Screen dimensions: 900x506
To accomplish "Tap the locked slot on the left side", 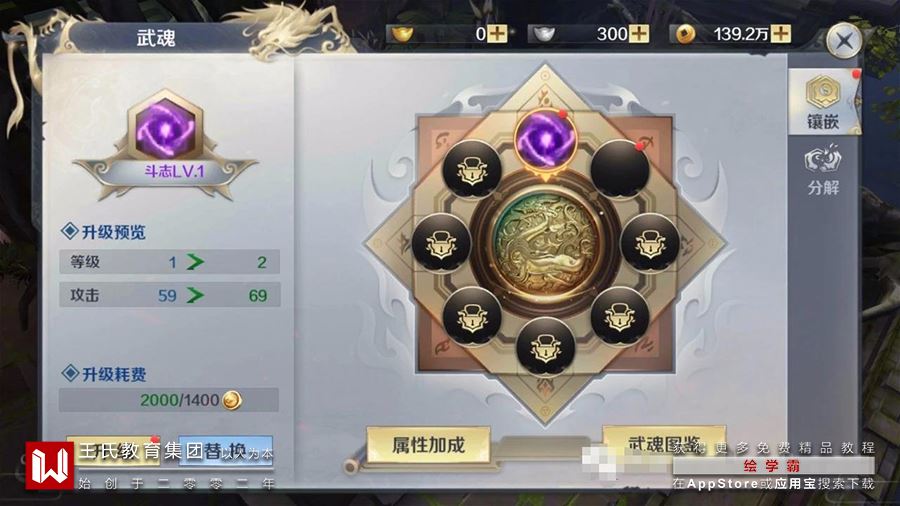I will (x=441, y=243).
